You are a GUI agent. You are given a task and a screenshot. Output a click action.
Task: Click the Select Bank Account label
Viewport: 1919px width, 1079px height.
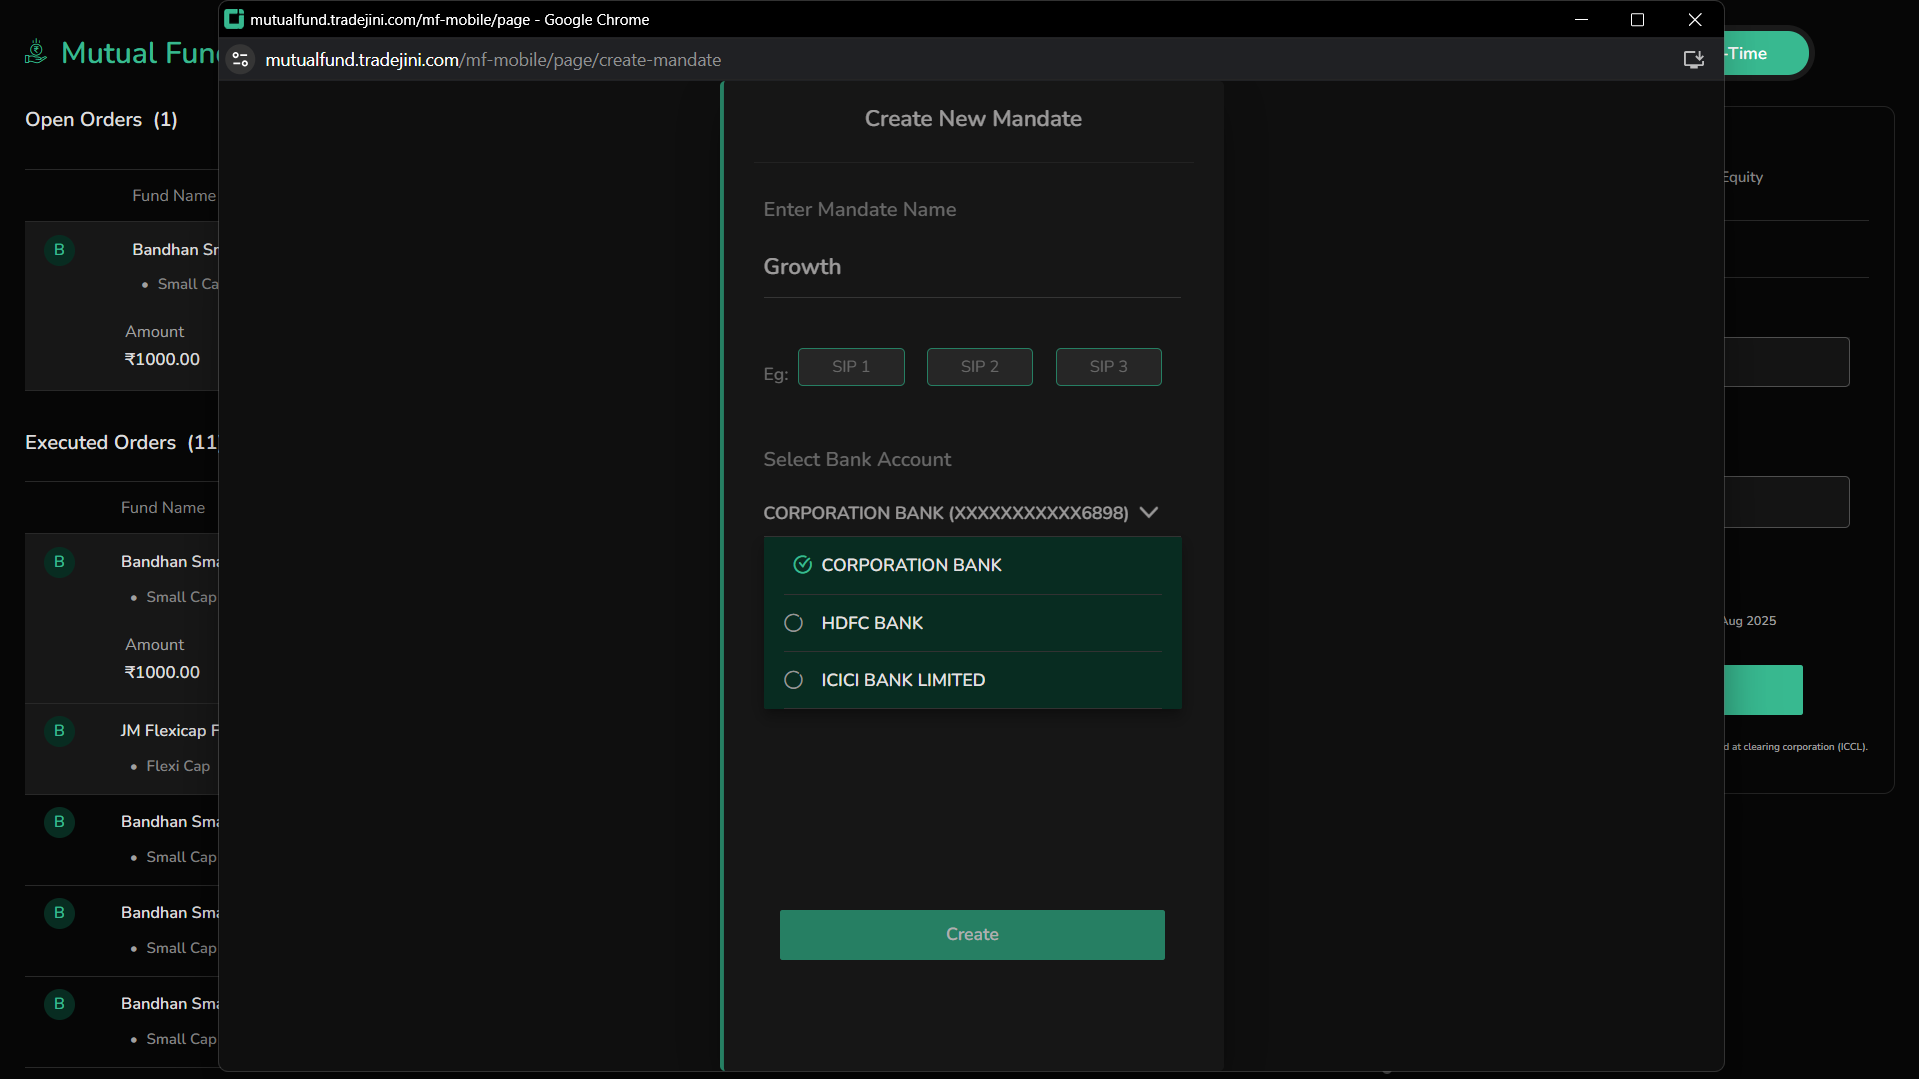857,460
